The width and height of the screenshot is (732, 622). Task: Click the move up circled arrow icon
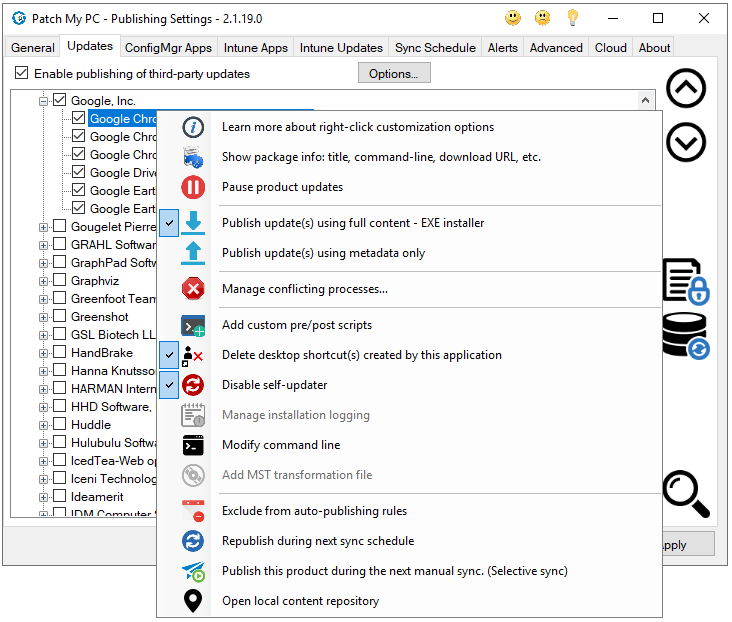click(686, 89)
